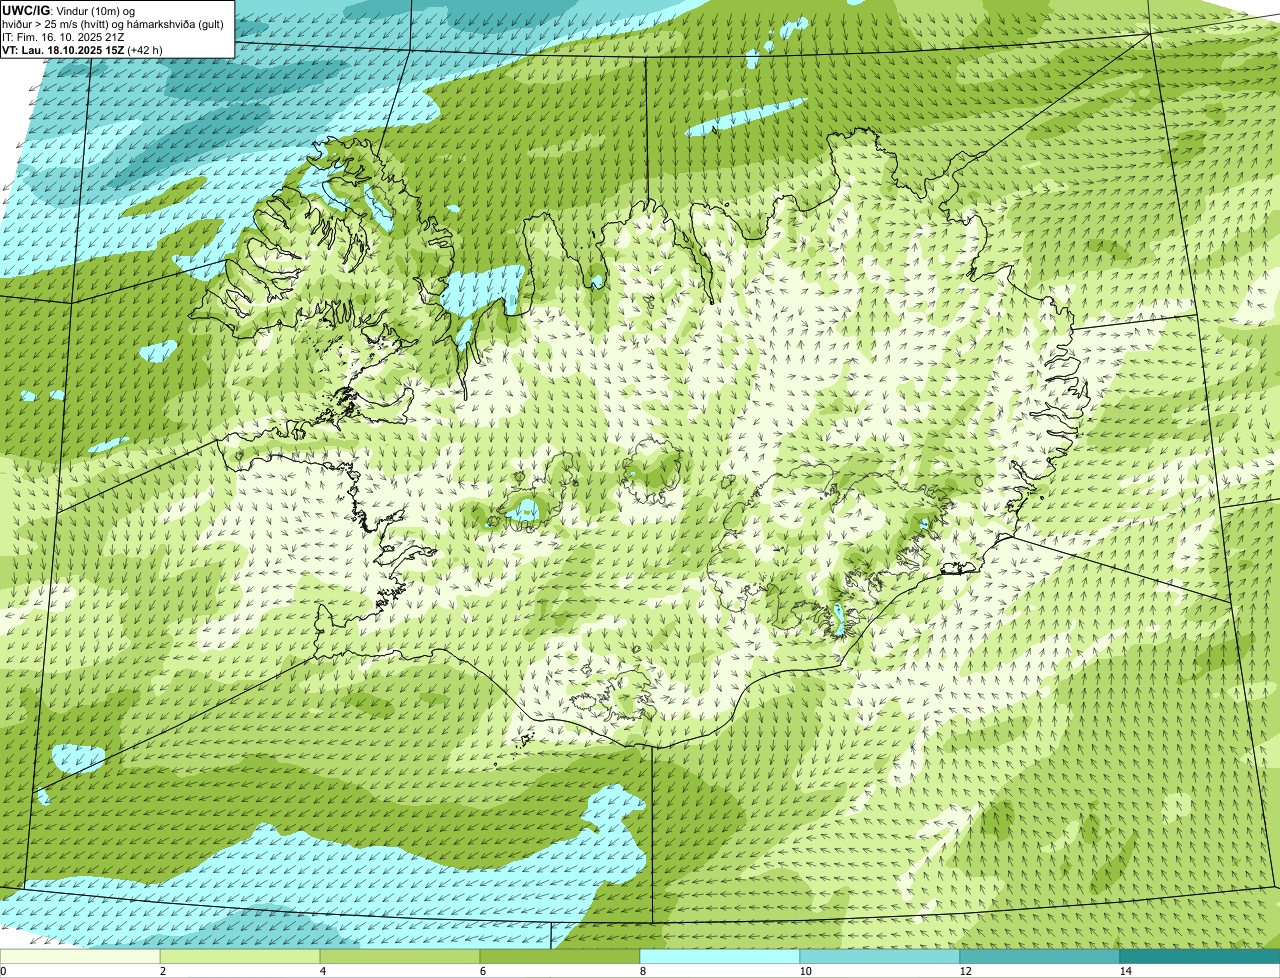
Task: Click the '10' tick label on the color scale
Action: (805, 971)
